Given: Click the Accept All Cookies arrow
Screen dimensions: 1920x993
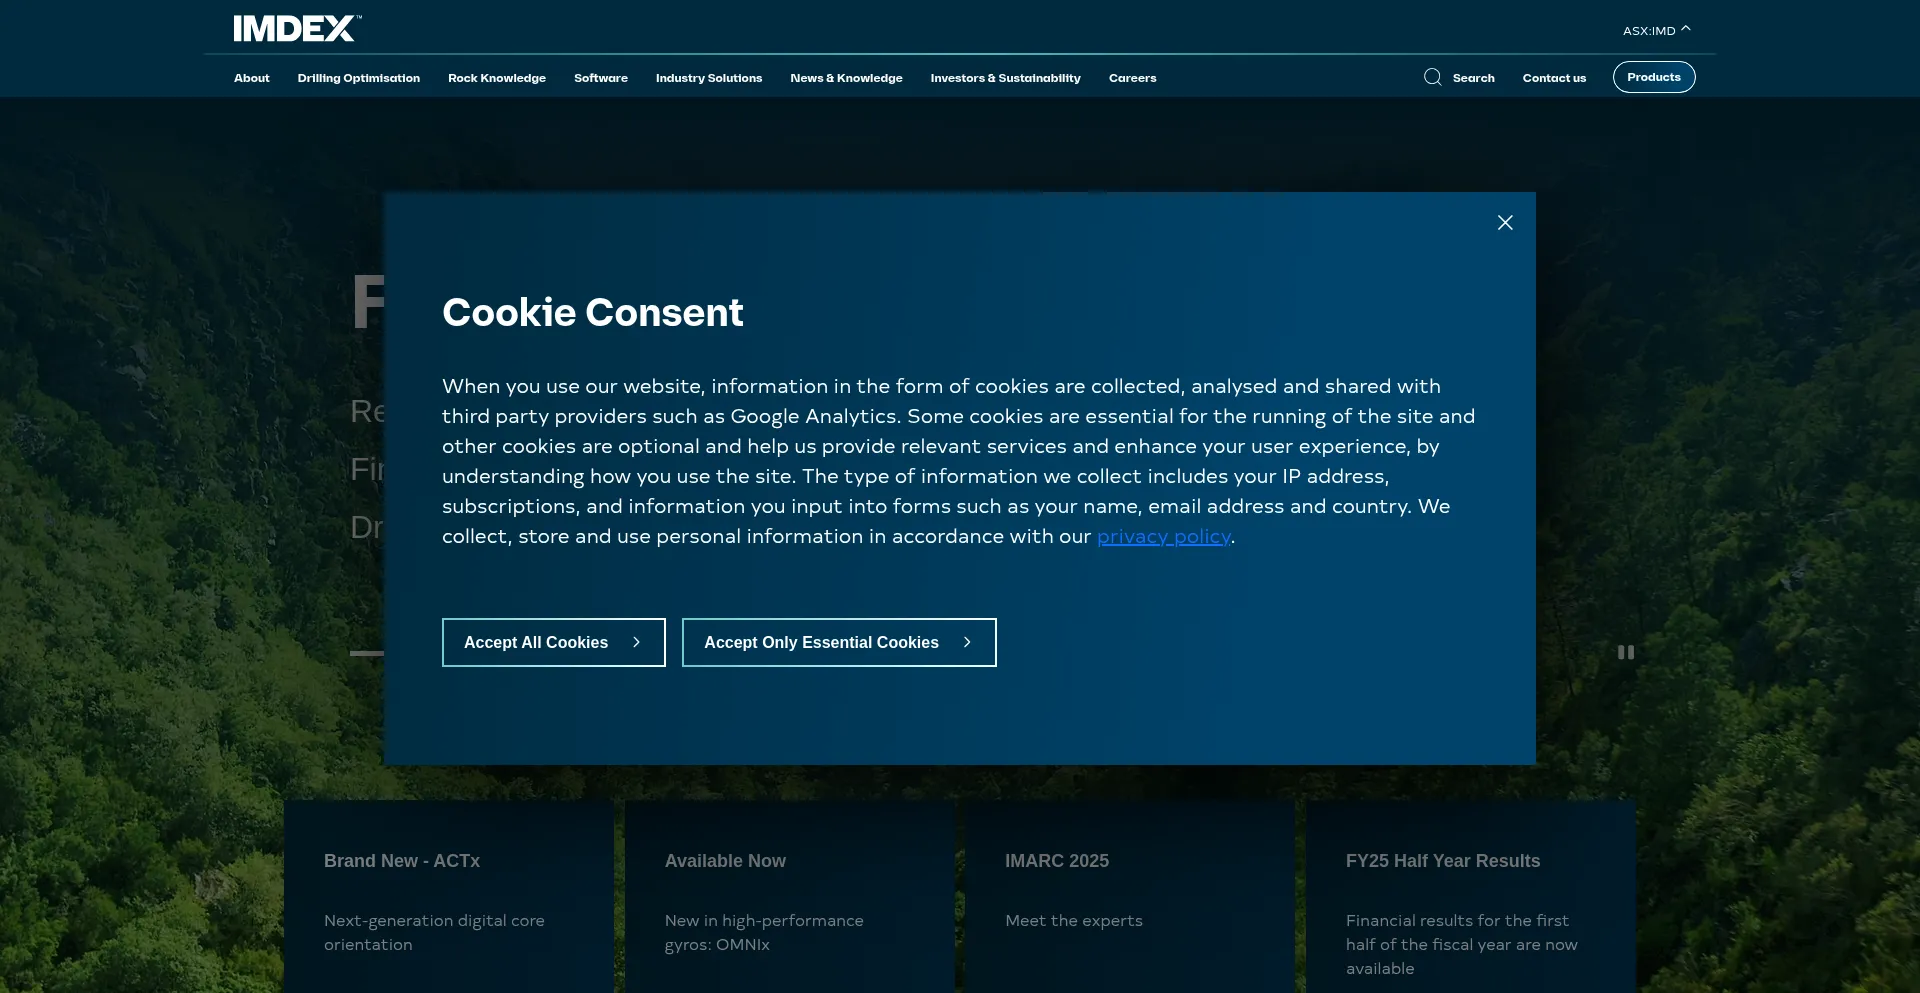Looking at the screenshot, I should (636, 643).
